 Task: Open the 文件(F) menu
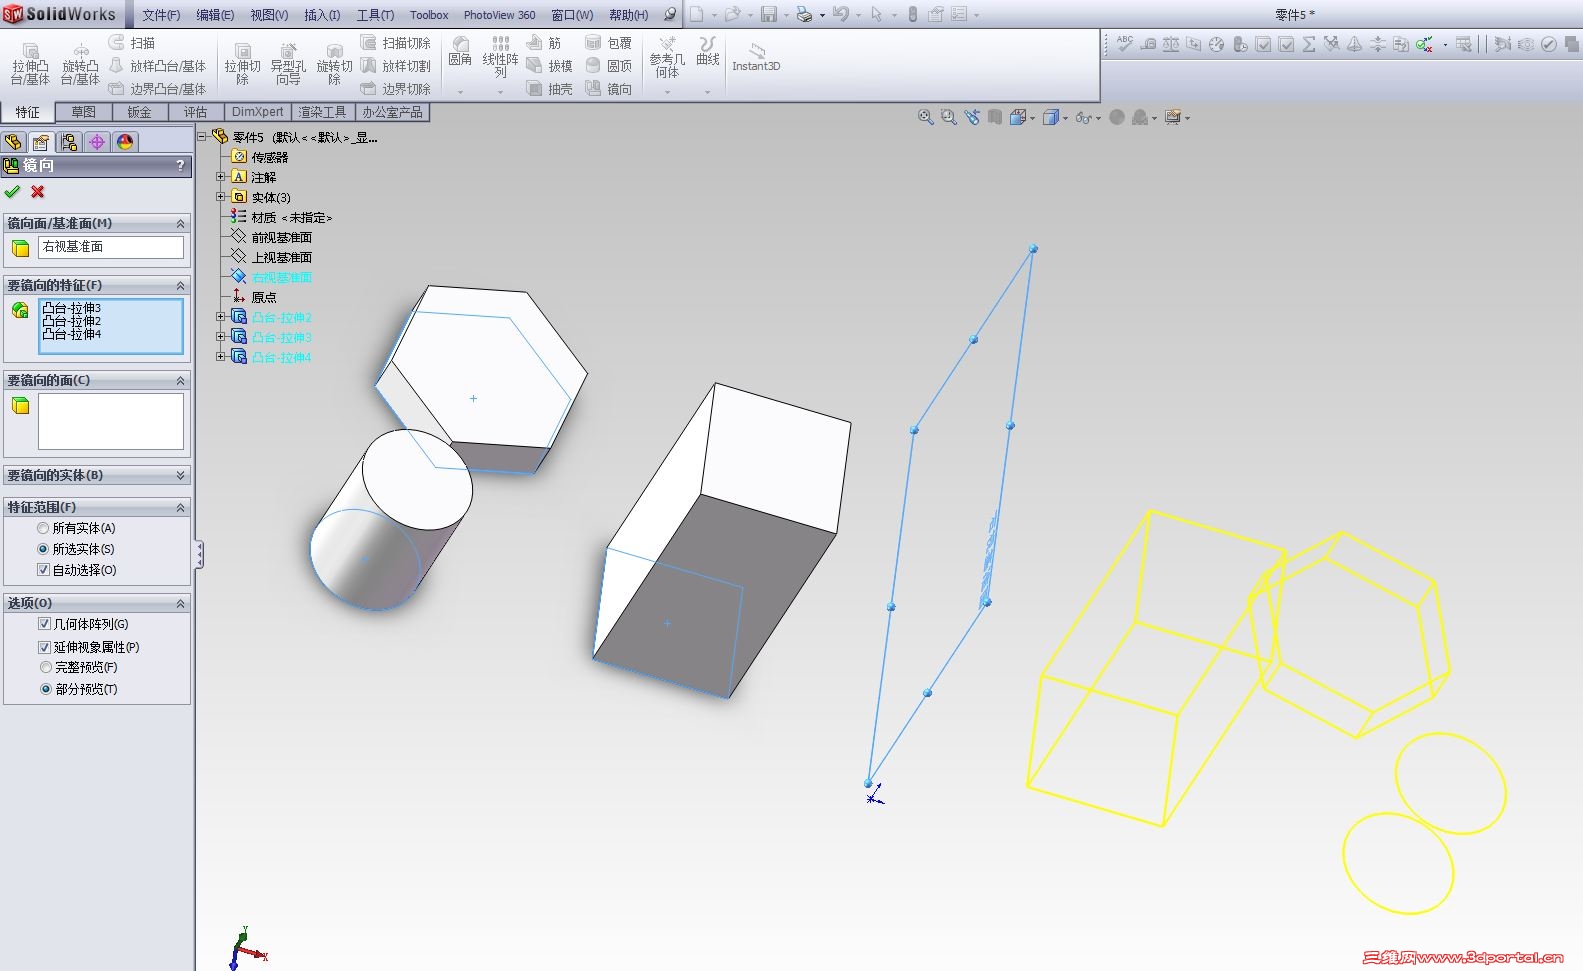pos(161,15)
